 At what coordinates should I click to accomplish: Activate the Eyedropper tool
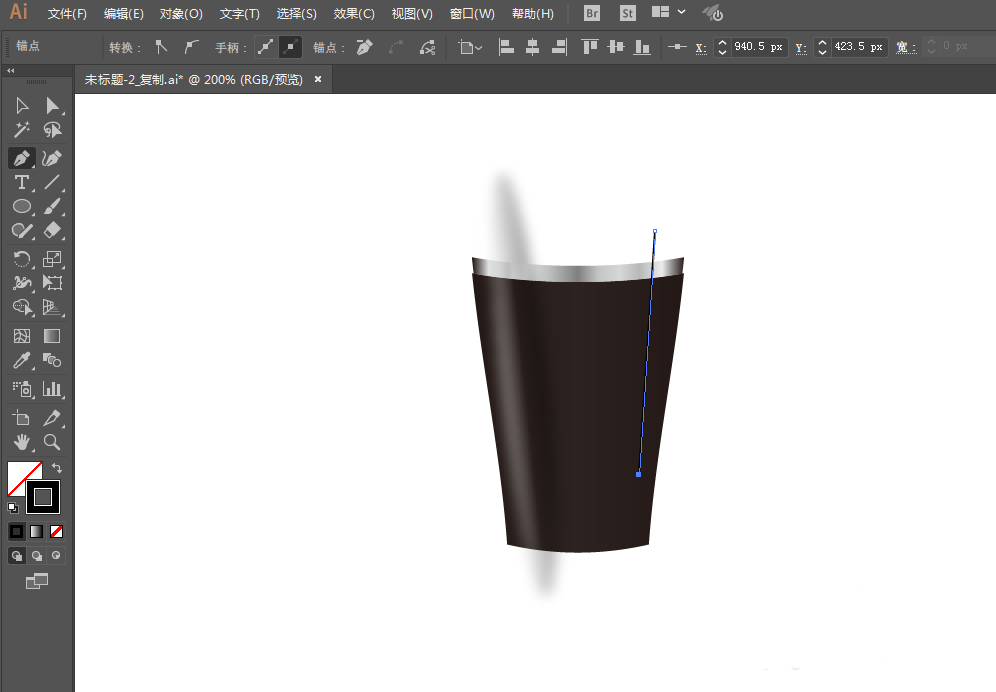pos(22,360)
